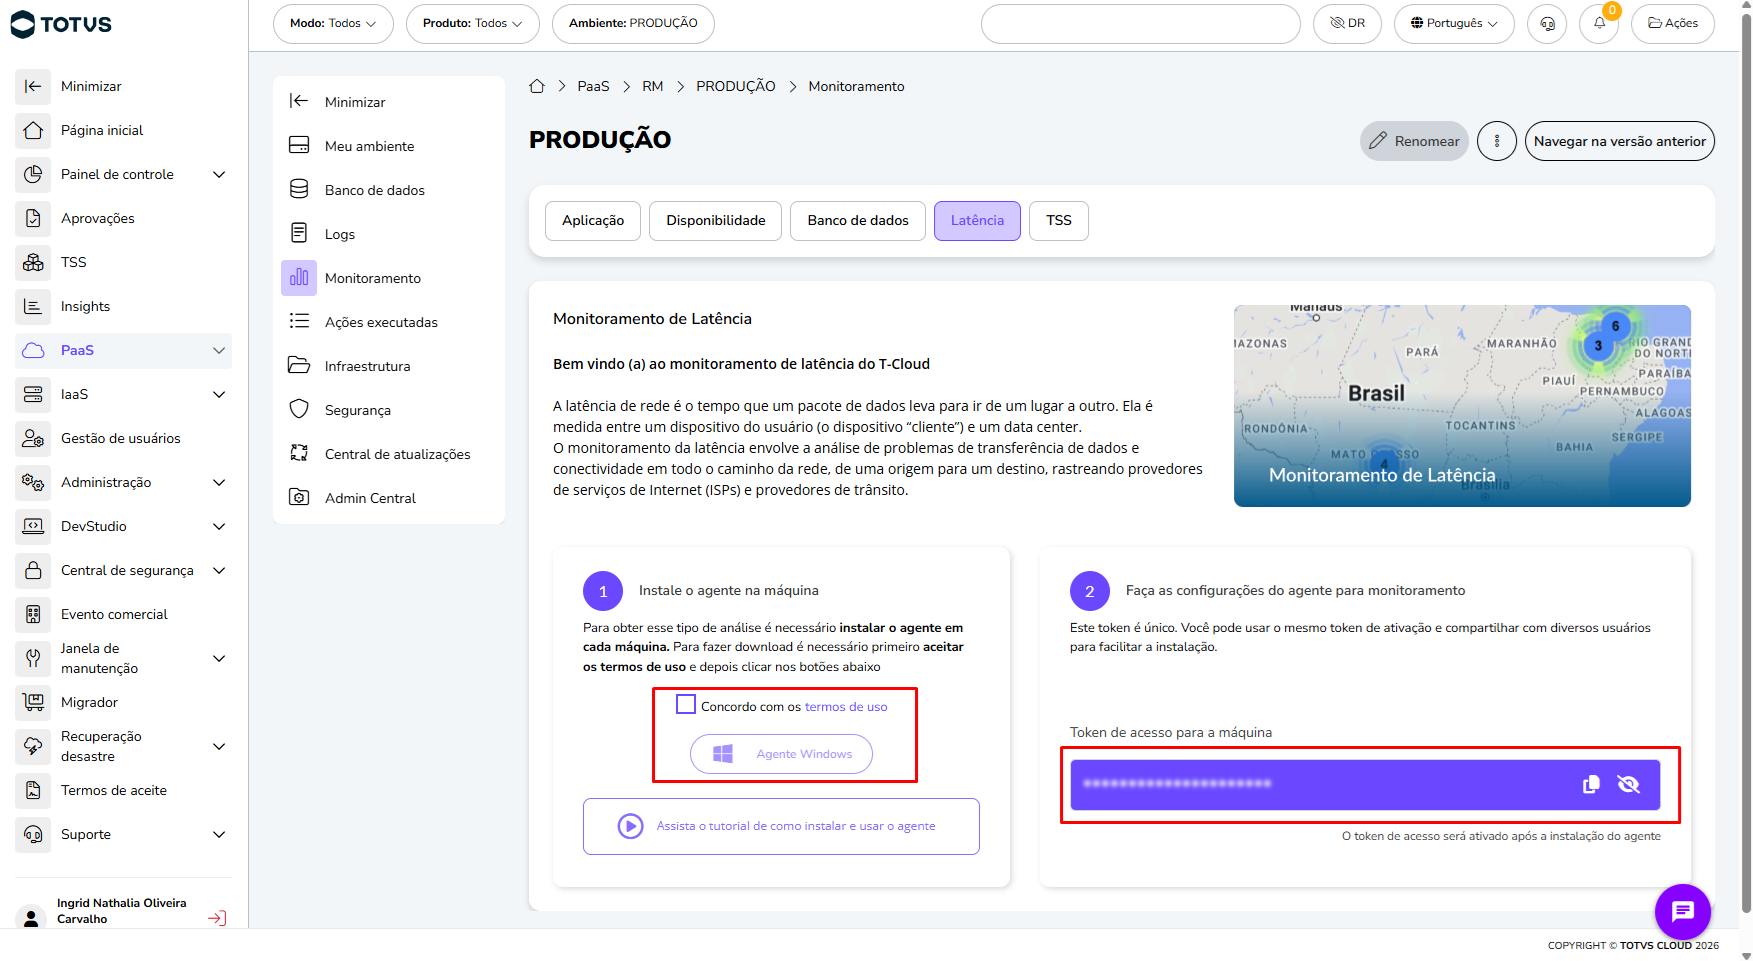Open the chat bubble widget

[x=1683, y=911]
